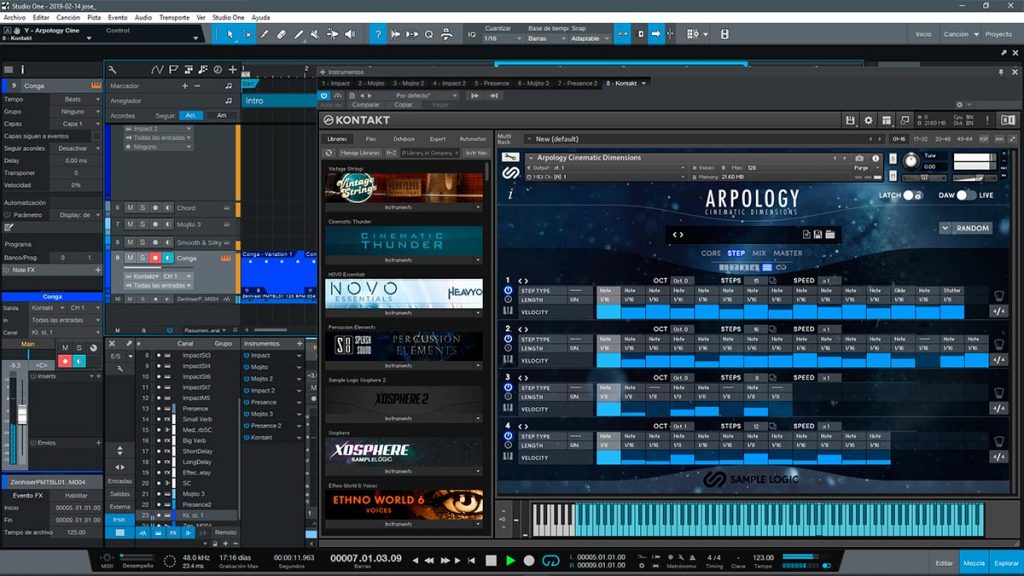1024x576 pixels.
Task: Delete sequencer row 3 with trash icon
Action: [999, 392]
